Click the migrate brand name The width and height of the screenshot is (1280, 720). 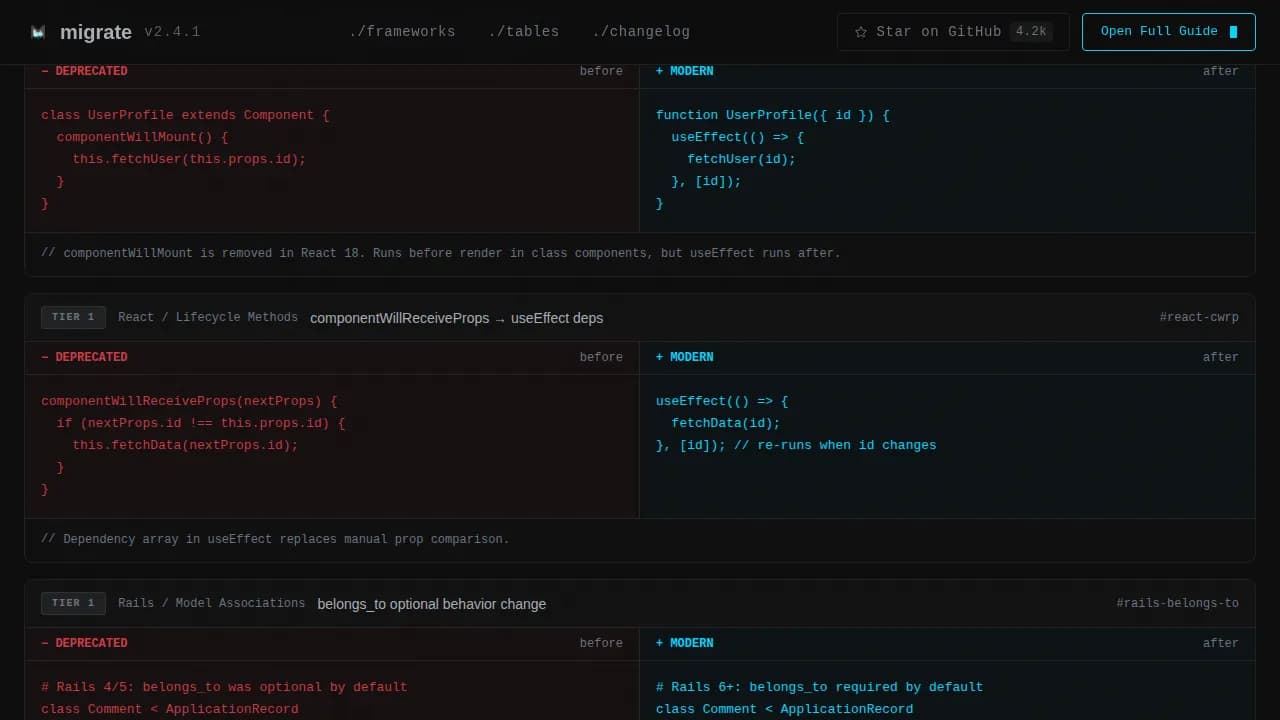tap(95, 32)
